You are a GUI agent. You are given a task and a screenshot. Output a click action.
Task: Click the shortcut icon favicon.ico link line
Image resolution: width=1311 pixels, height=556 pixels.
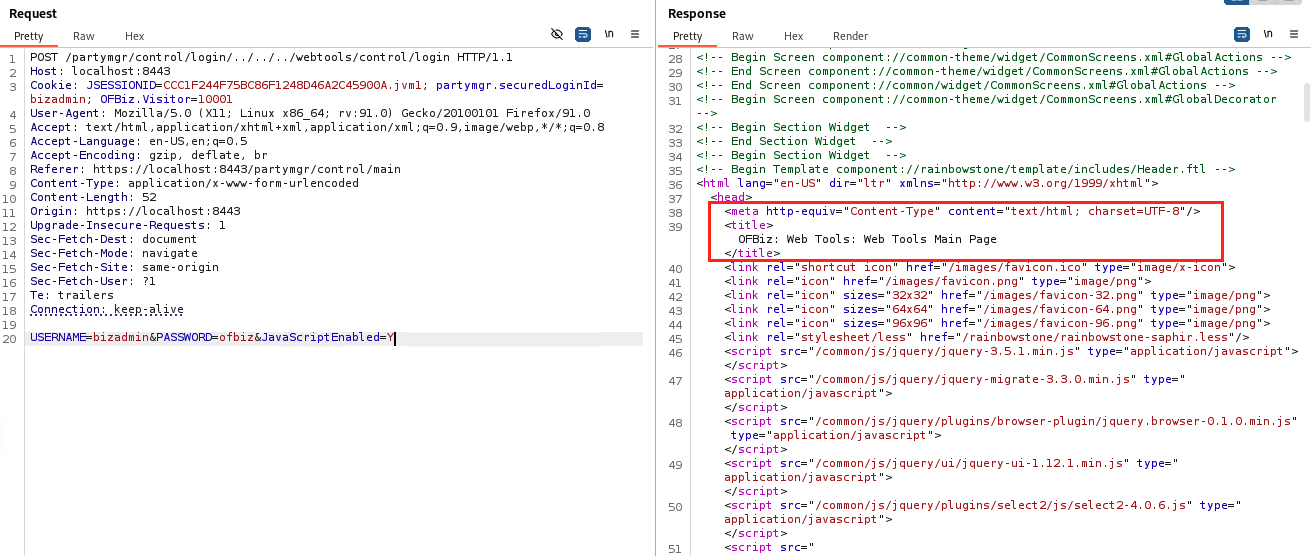pyautogui.click(x=980, y=268)
